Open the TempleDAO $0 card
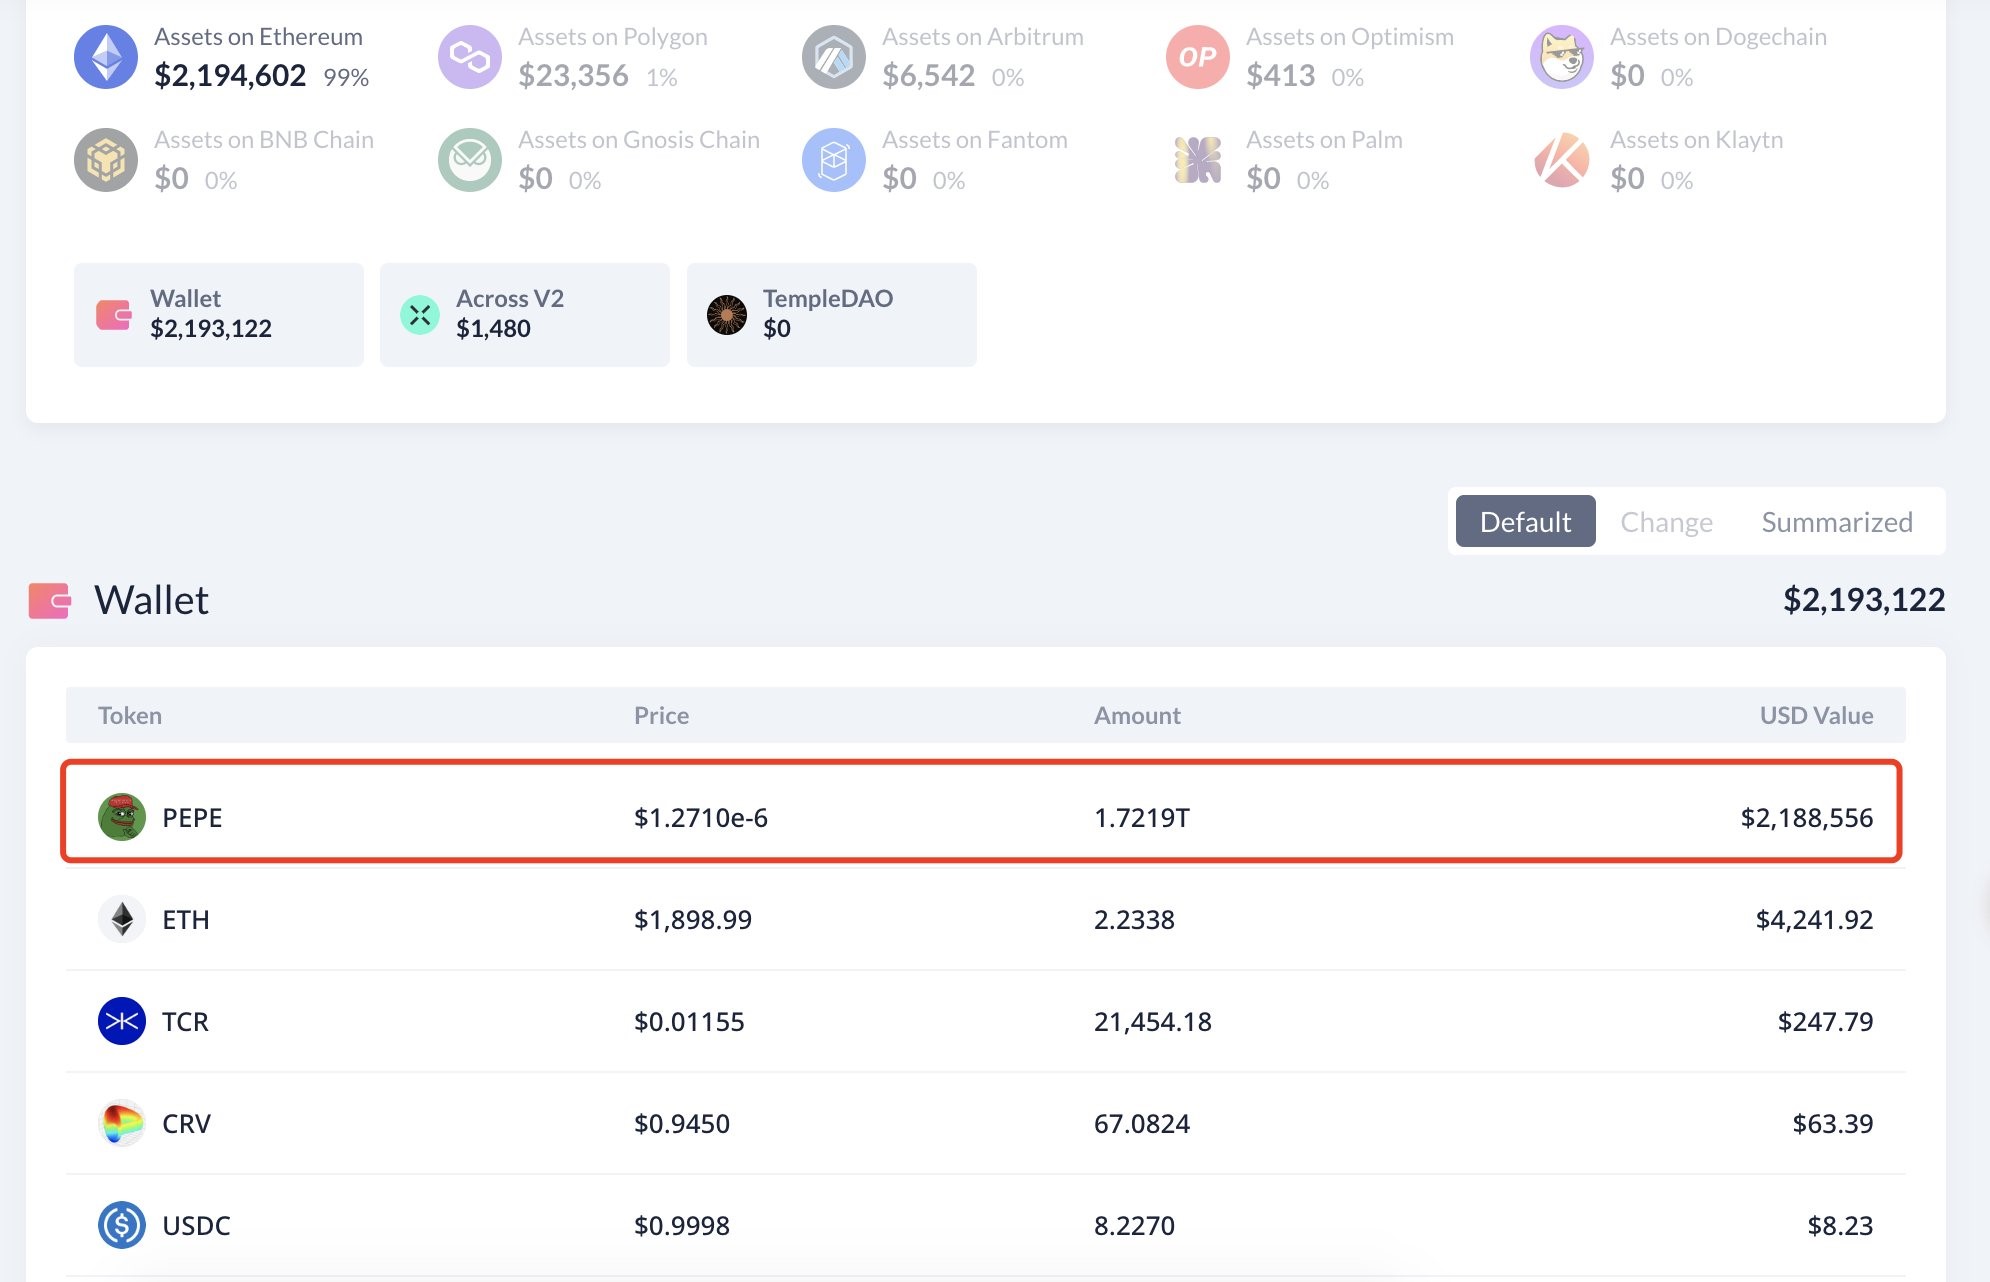The height and width of the screenshot is (1282, 1990). point(832,315)
